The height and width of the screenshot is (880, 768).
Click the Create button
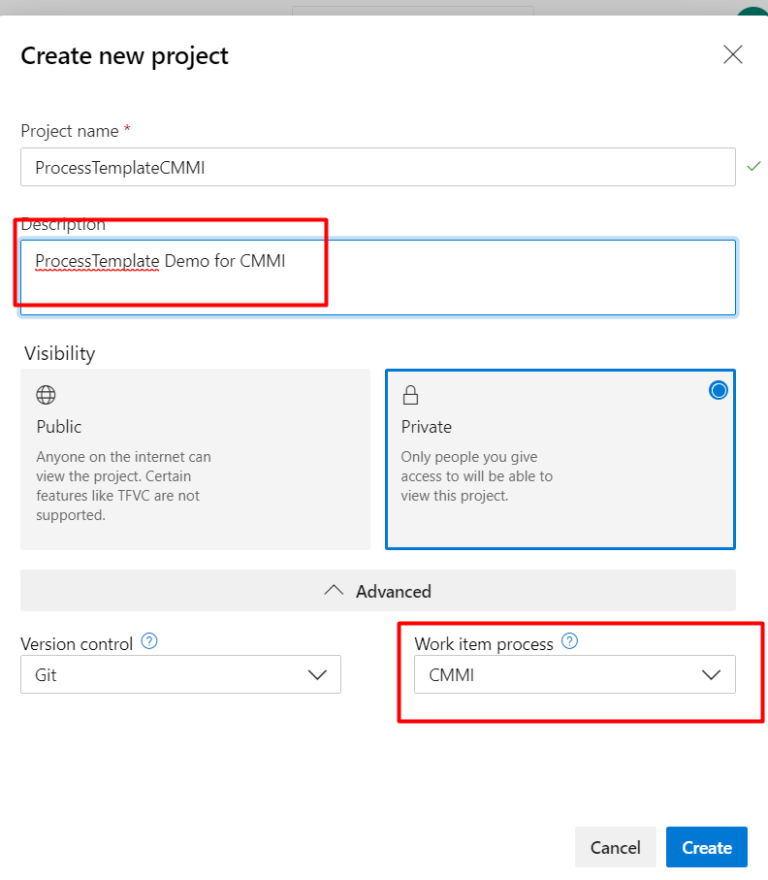click(706, 847)
